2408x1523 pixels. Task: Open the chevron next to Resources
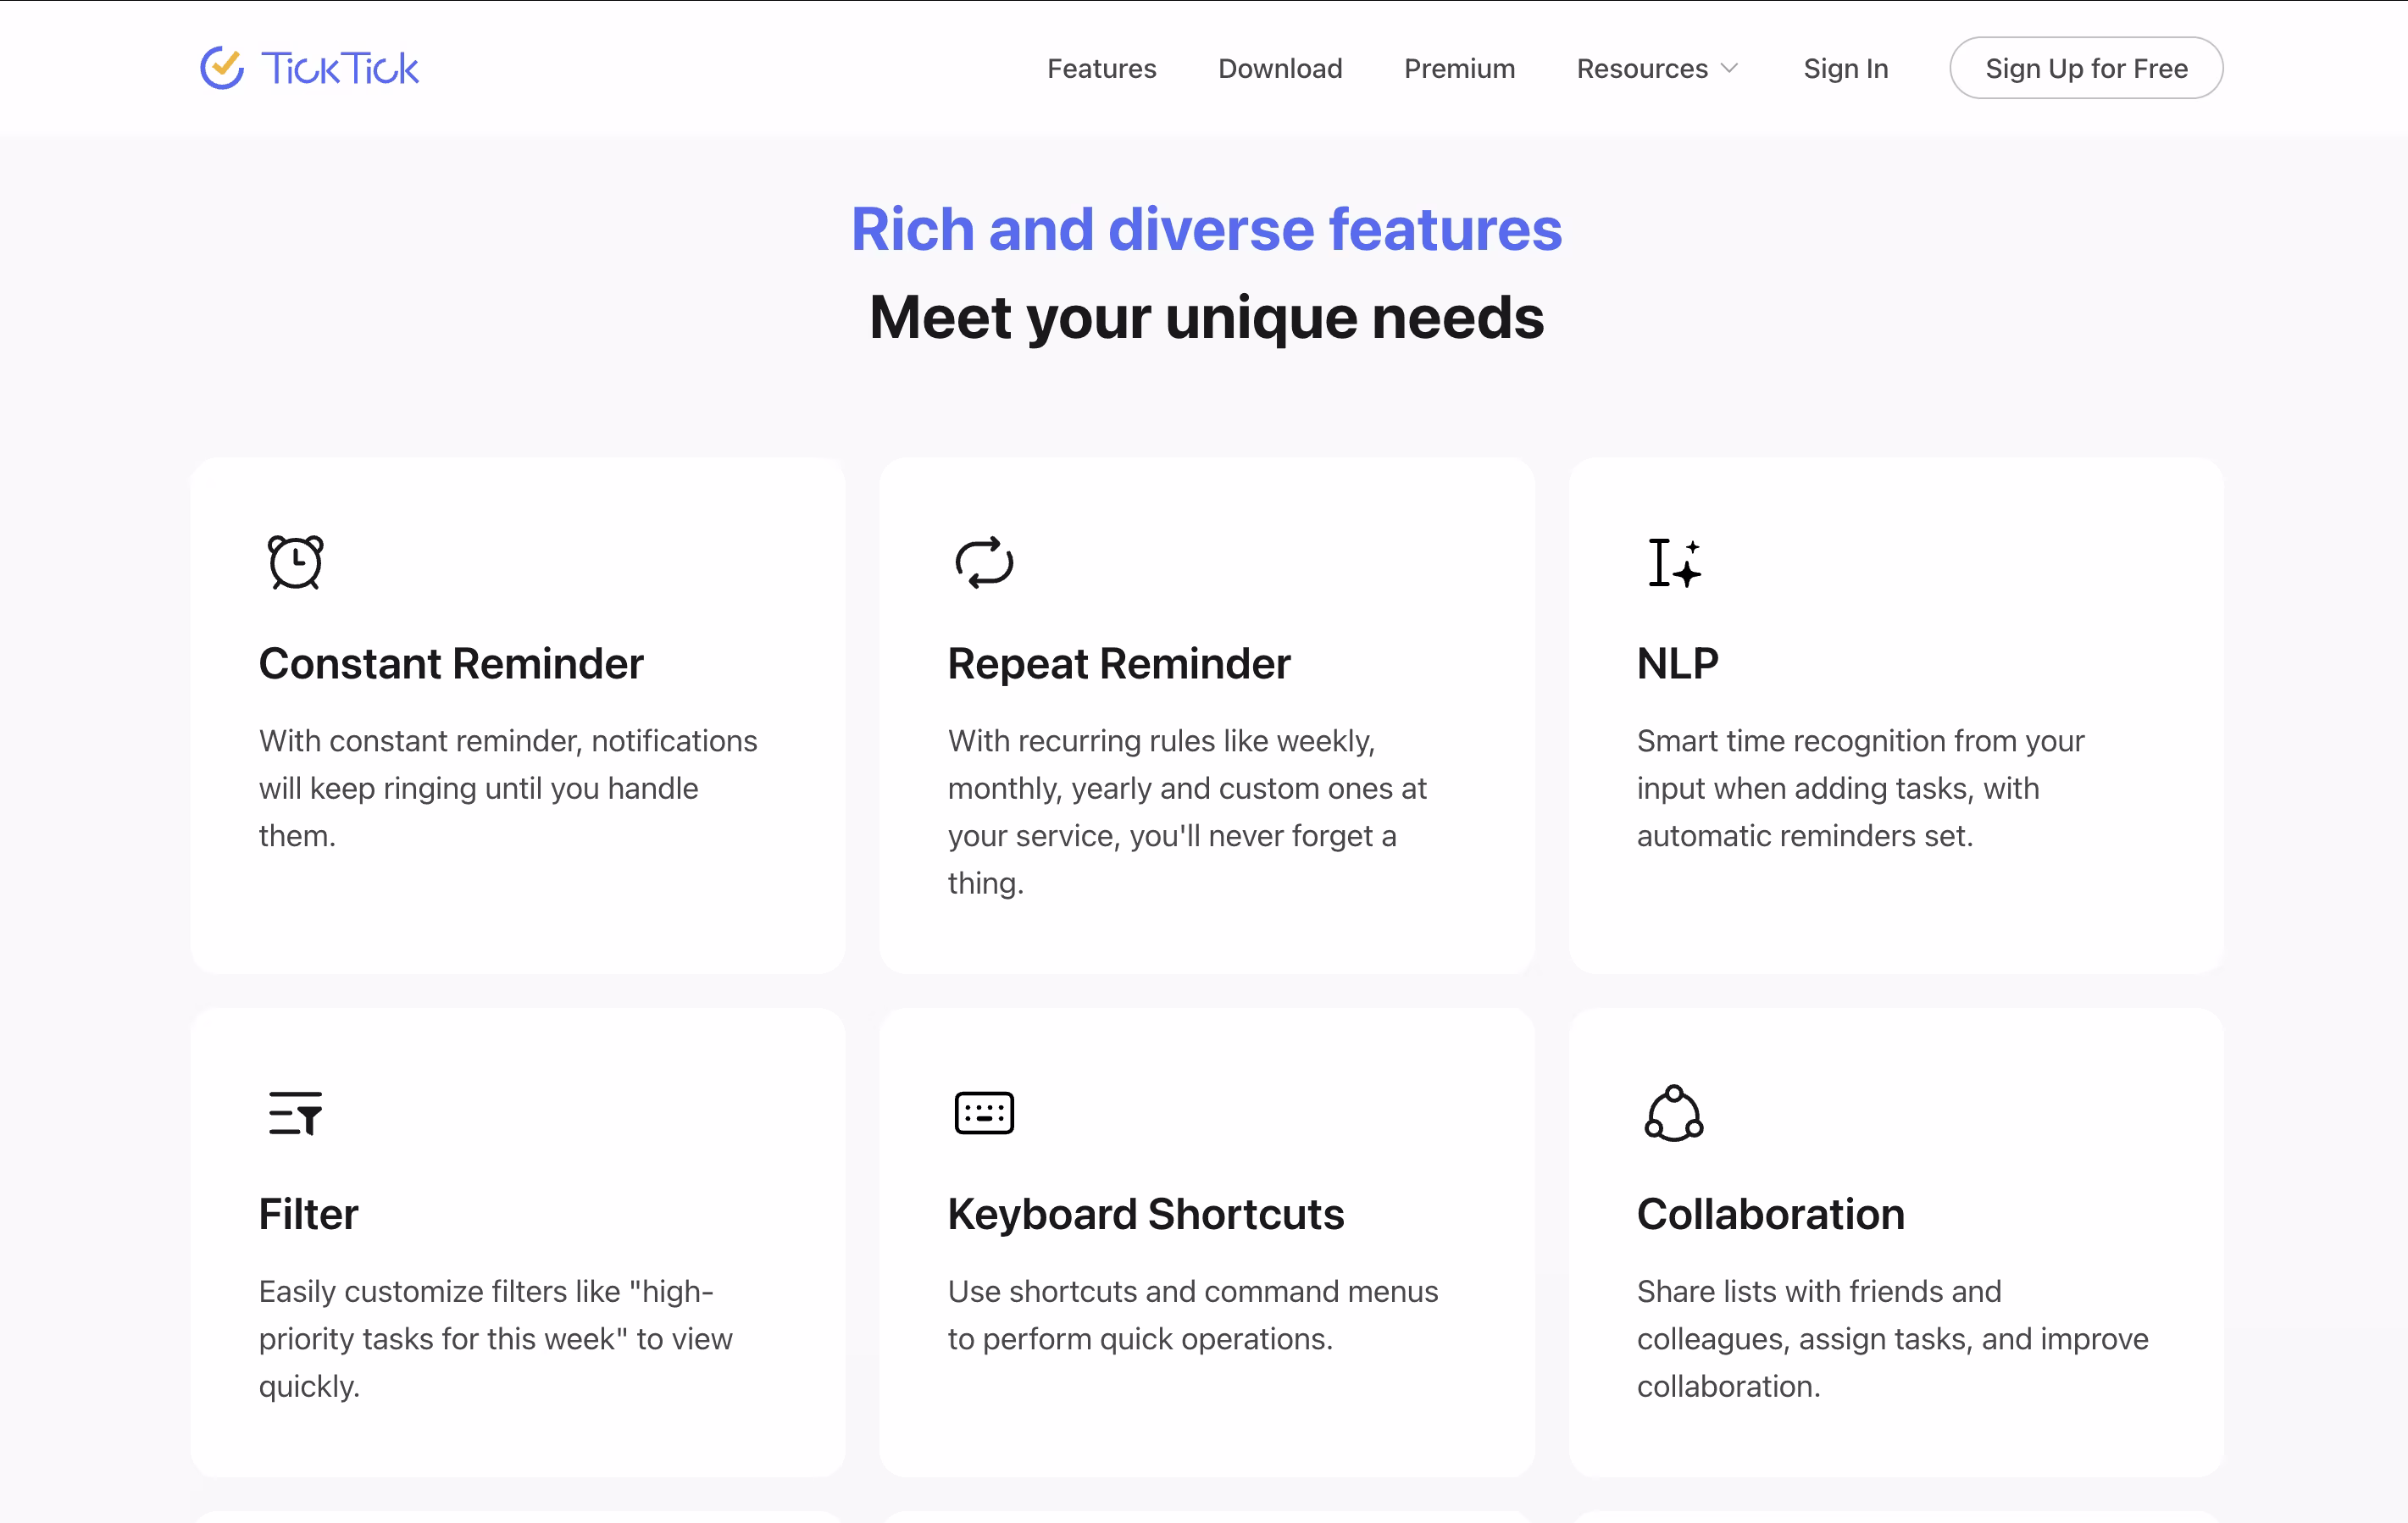coord(1729,70)
